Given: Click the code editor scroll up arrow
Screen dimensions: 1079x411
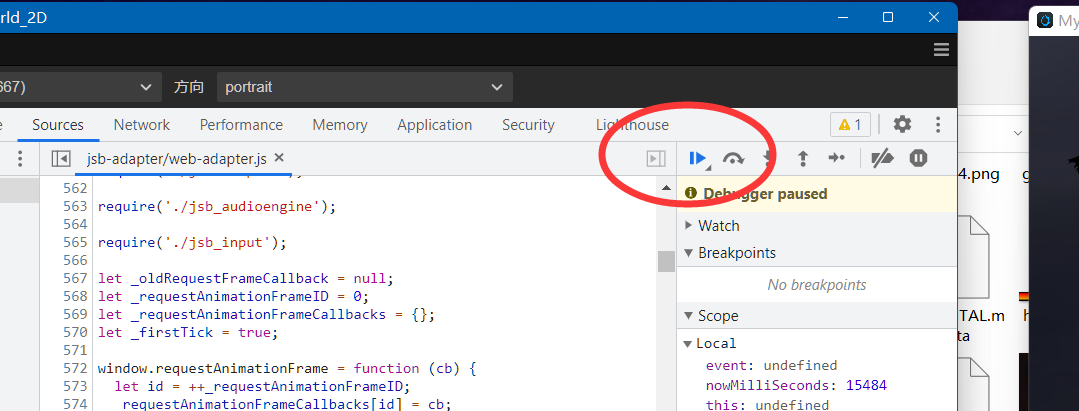Looking at the screenshot, I should [x=666, y=187].
